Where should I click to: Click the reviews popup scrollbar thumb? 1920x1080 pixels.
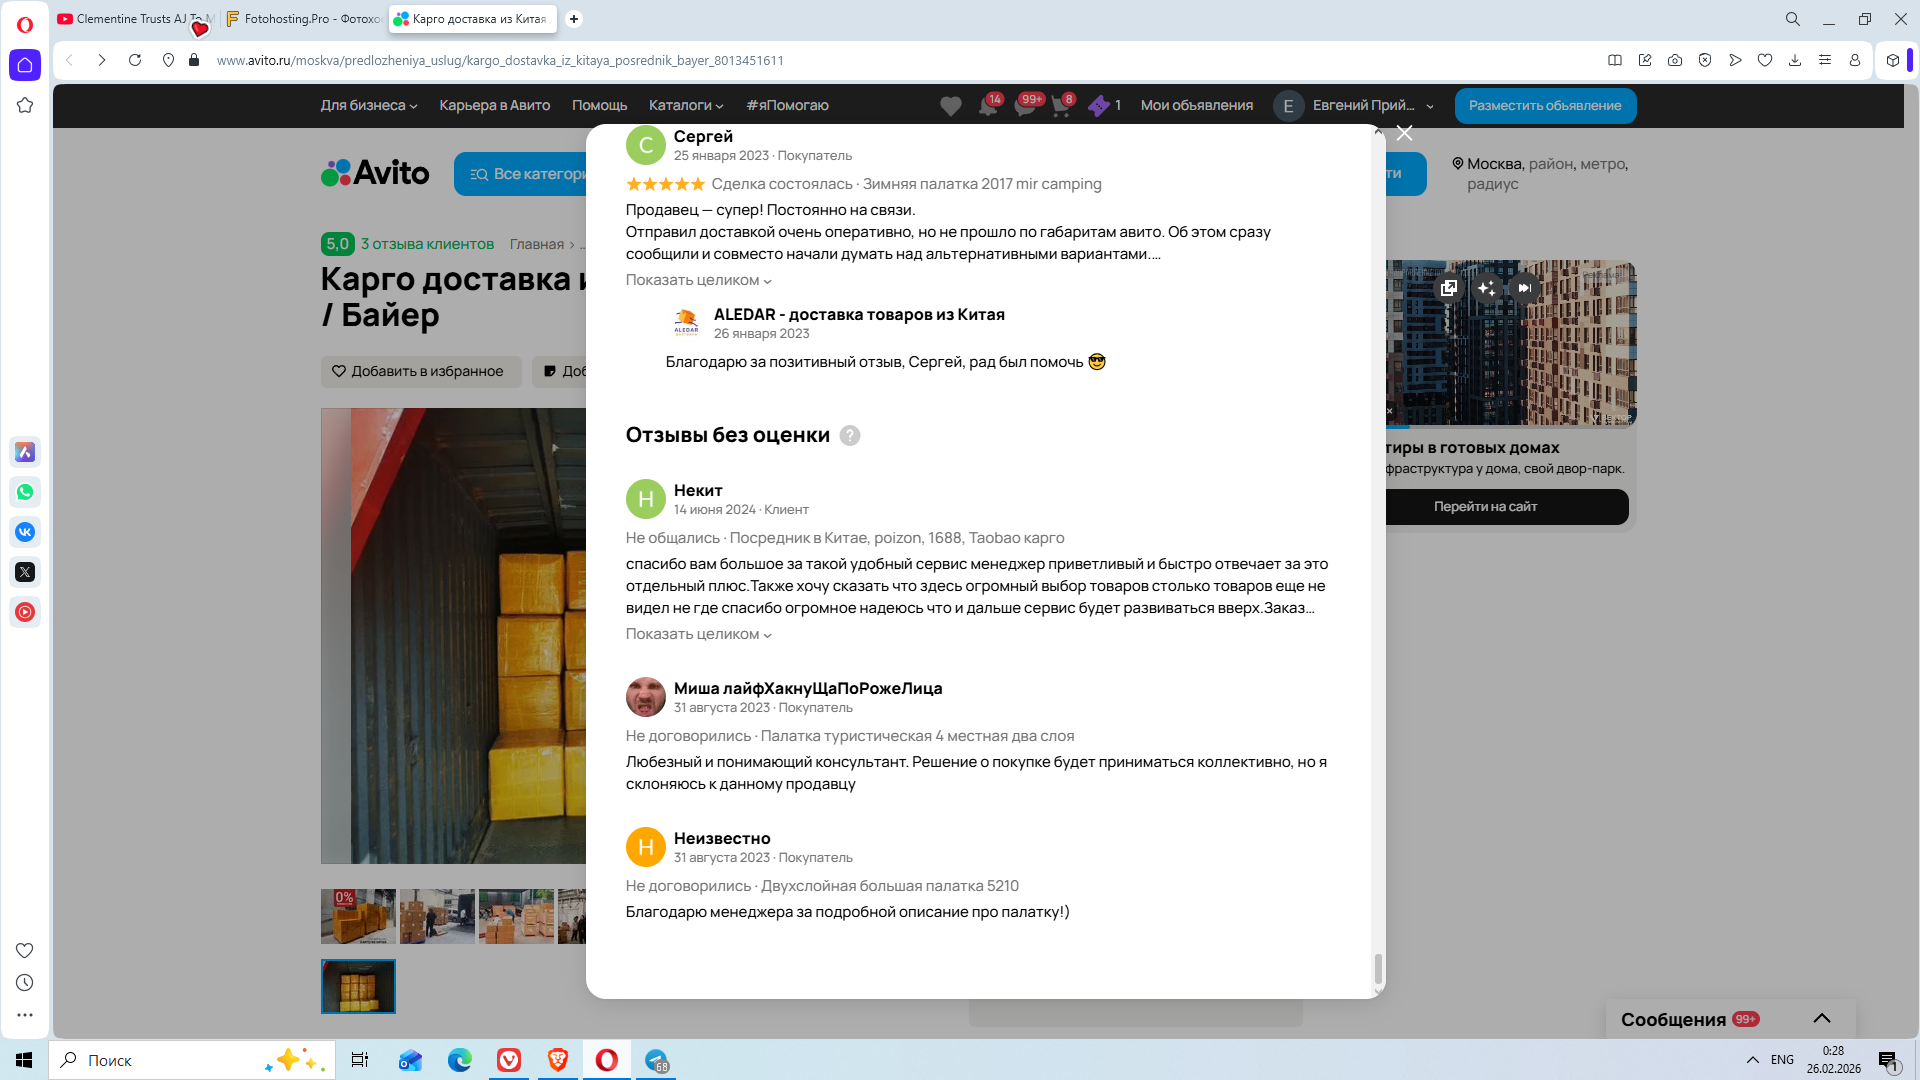[1378, 967]
